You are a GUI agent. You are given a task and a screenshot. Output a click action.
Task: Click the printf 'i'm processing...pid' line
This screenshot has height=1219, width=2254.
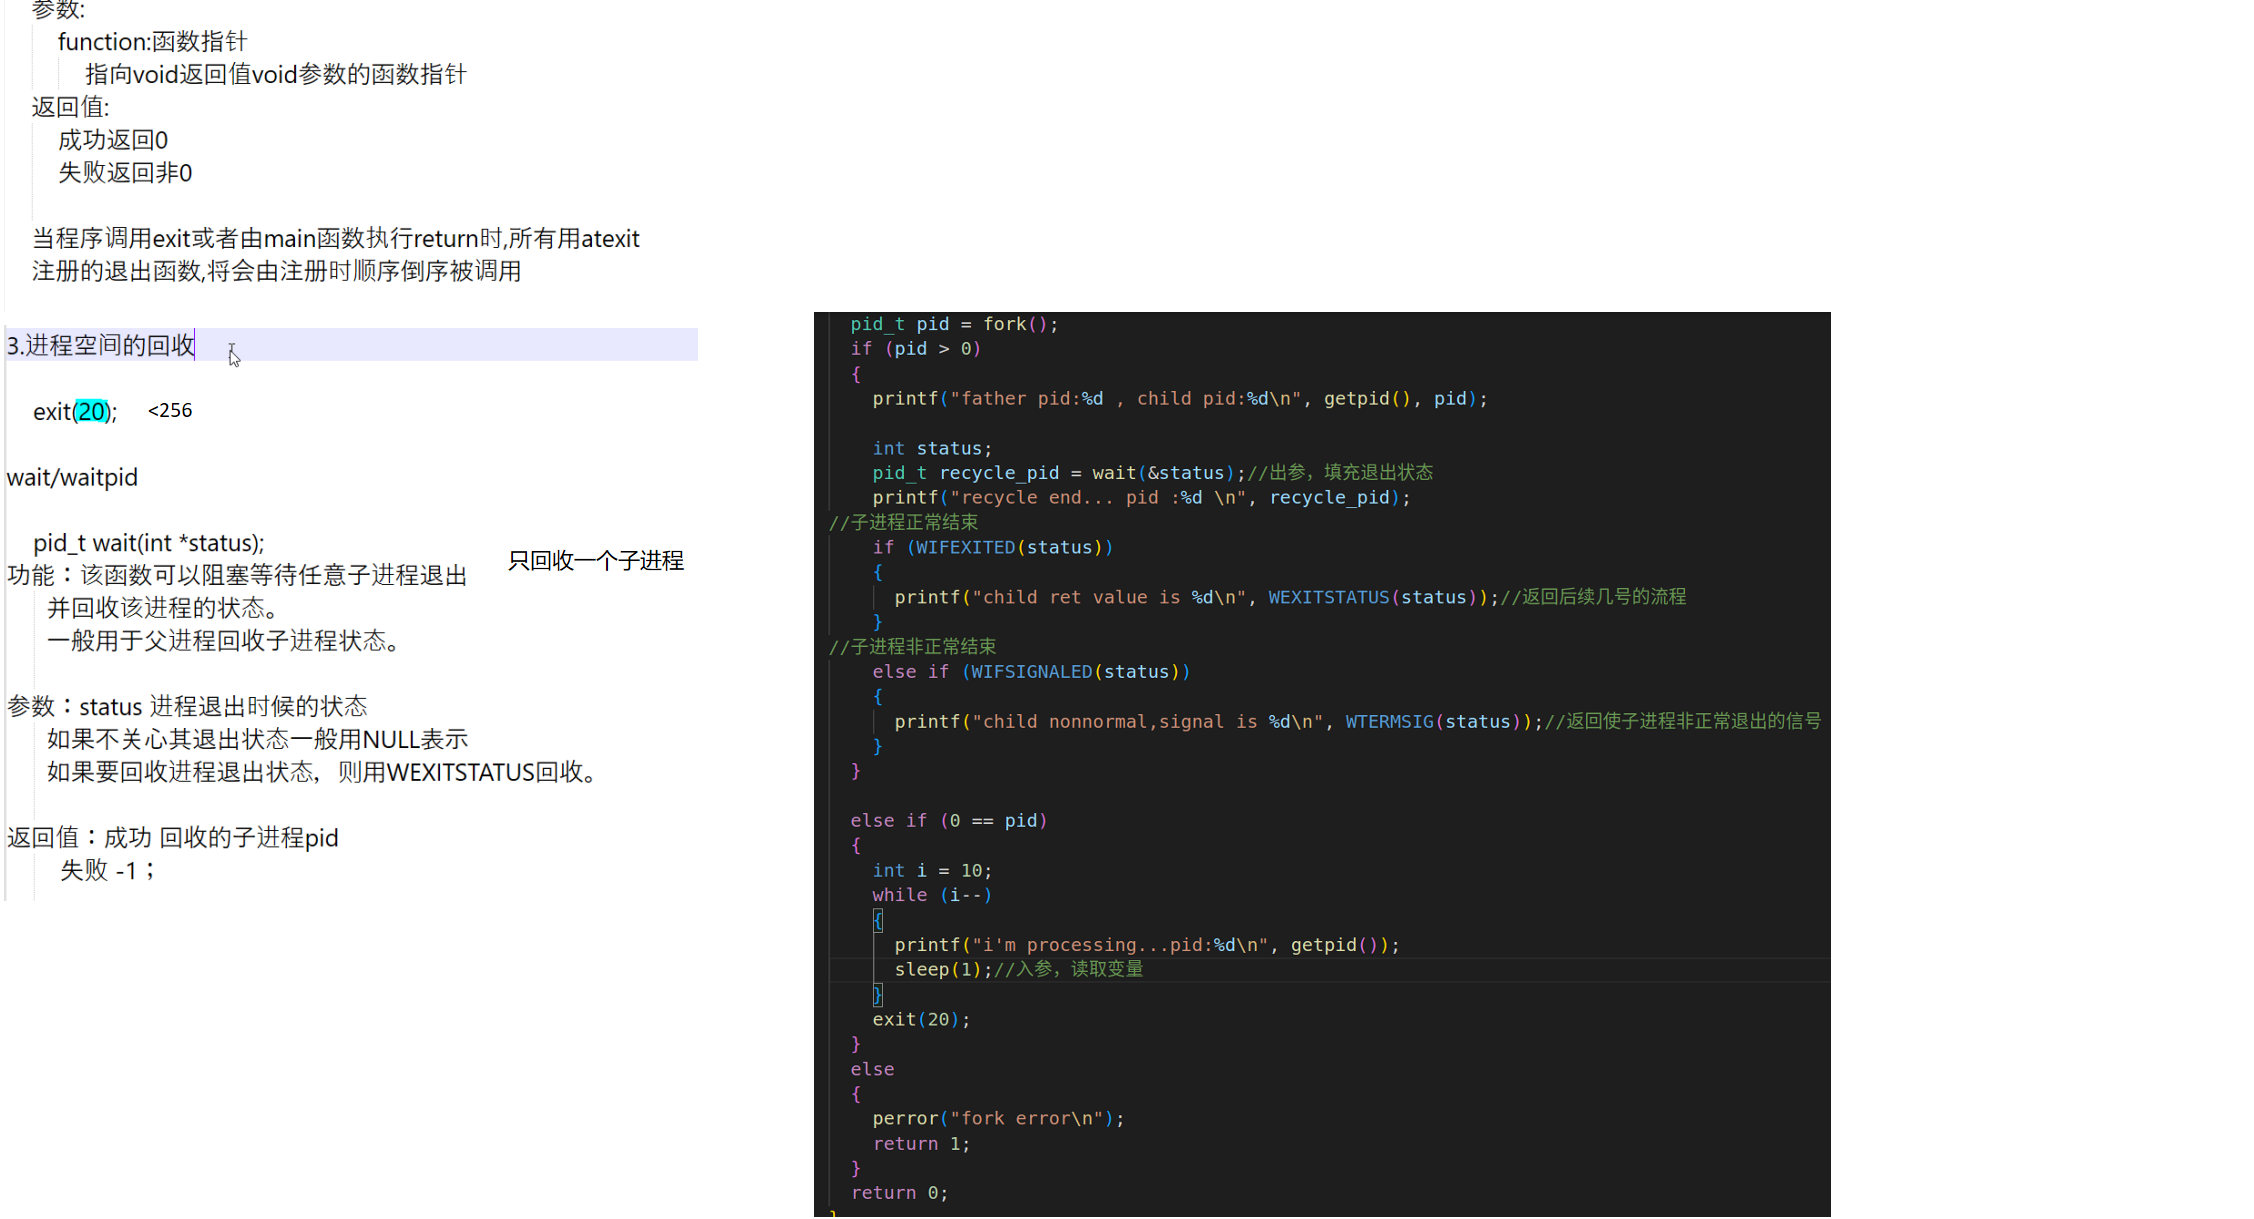(x=1147, y=945)
